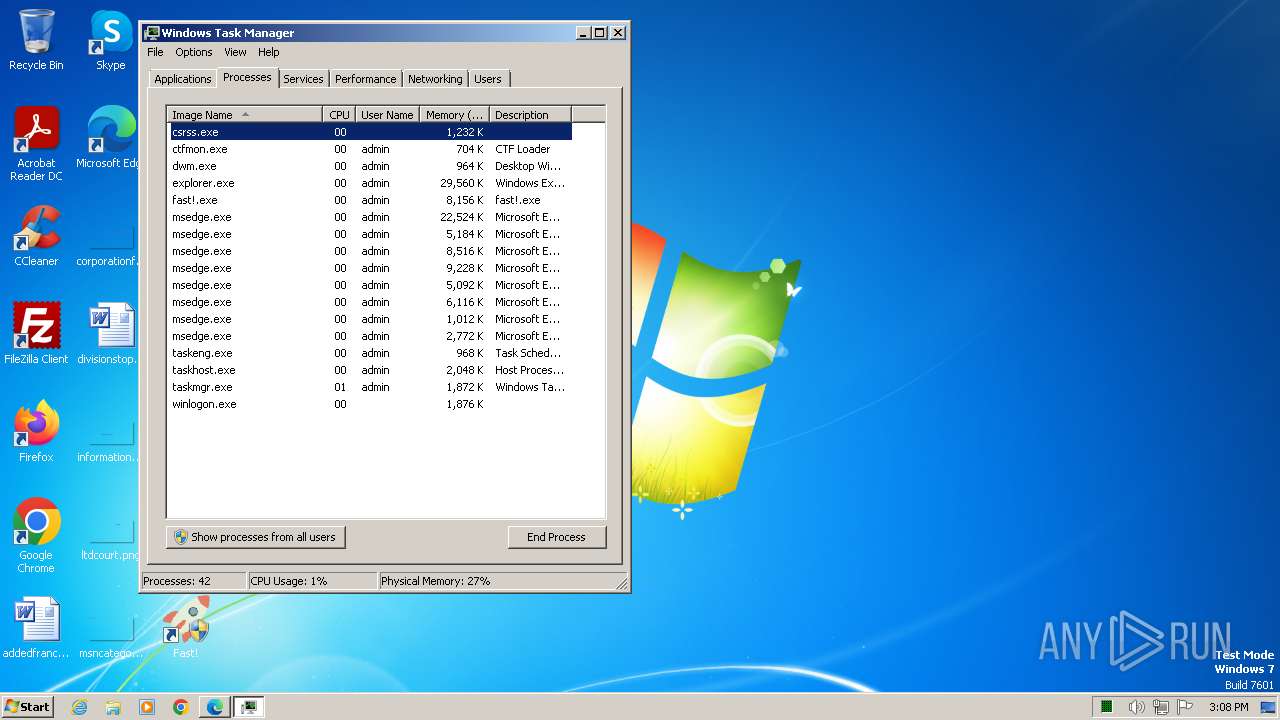The width and height of the screenshot is (1280, 720).
Task: Switch to the Networking tab
Action: tap(435, 79)
